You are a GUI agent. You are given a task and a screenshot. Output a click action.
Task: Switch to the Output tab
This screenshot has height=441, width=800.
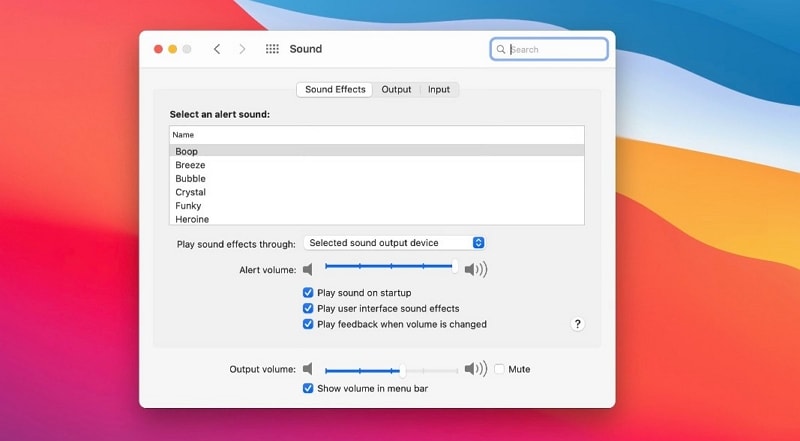click(x=396, y=89)
